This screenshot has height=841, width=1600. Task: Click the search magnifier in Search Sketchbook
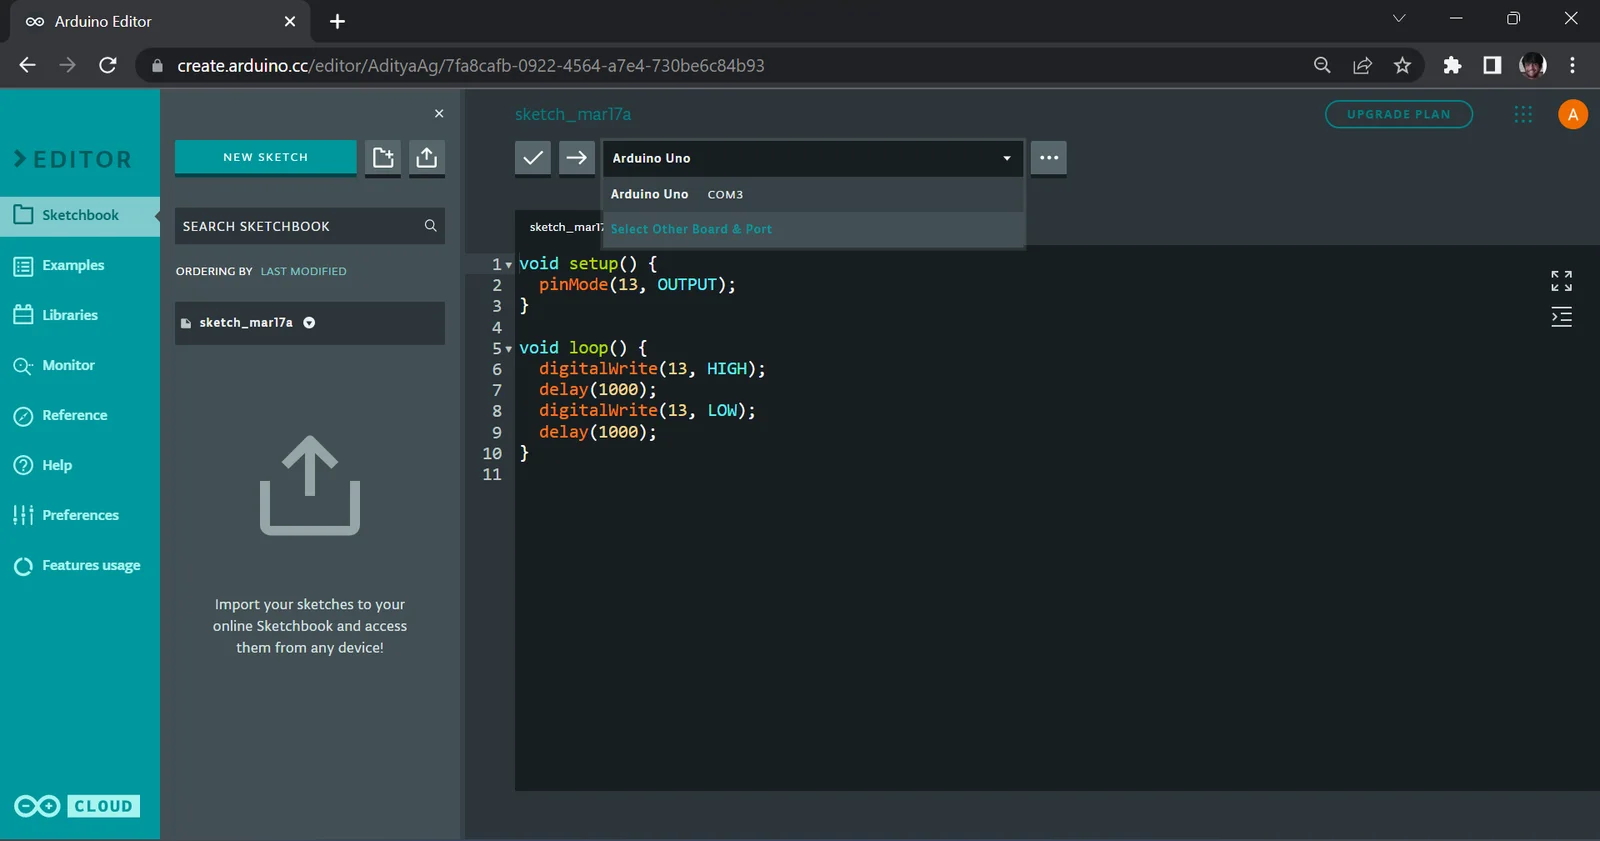(x=430, y=226)
